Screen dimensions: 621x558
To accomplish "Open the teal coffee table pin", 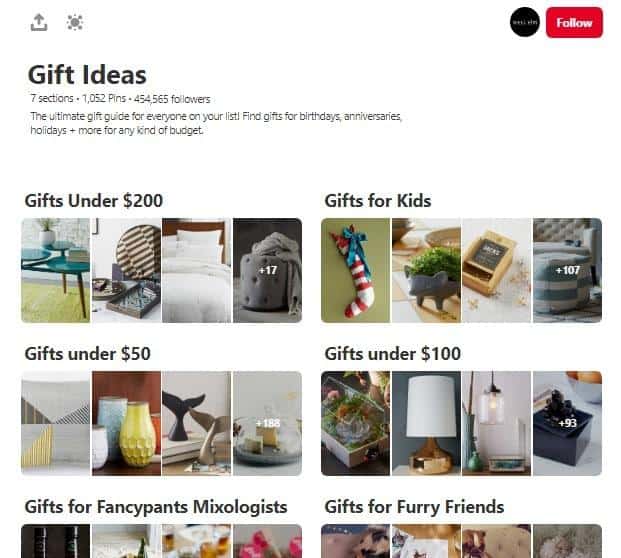I will [x=55, y=270].
